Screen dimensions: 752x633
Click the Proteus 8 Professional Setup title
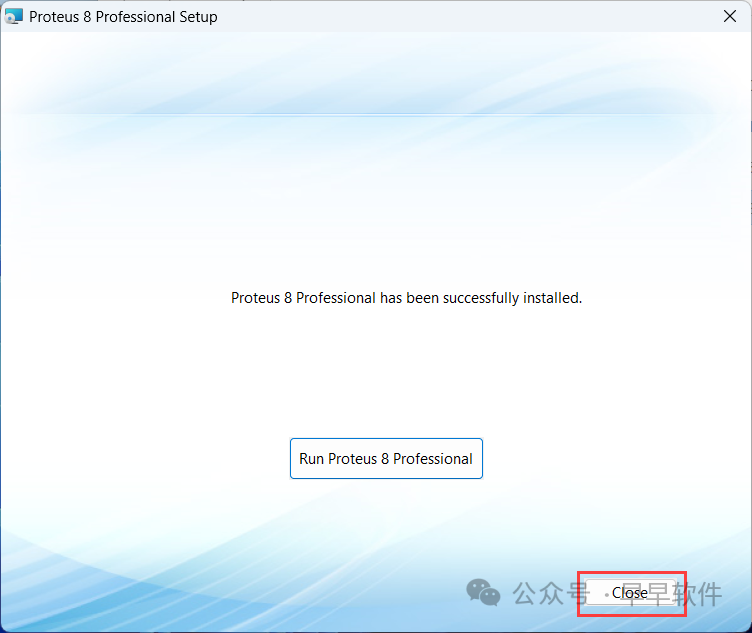(123, 17)
